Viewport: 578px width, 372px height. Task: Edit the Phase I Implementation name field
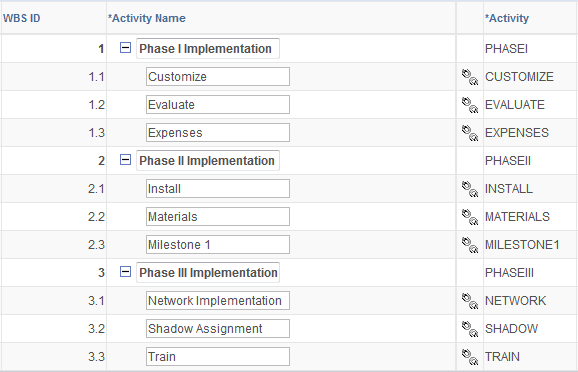(x=208, y=48)
